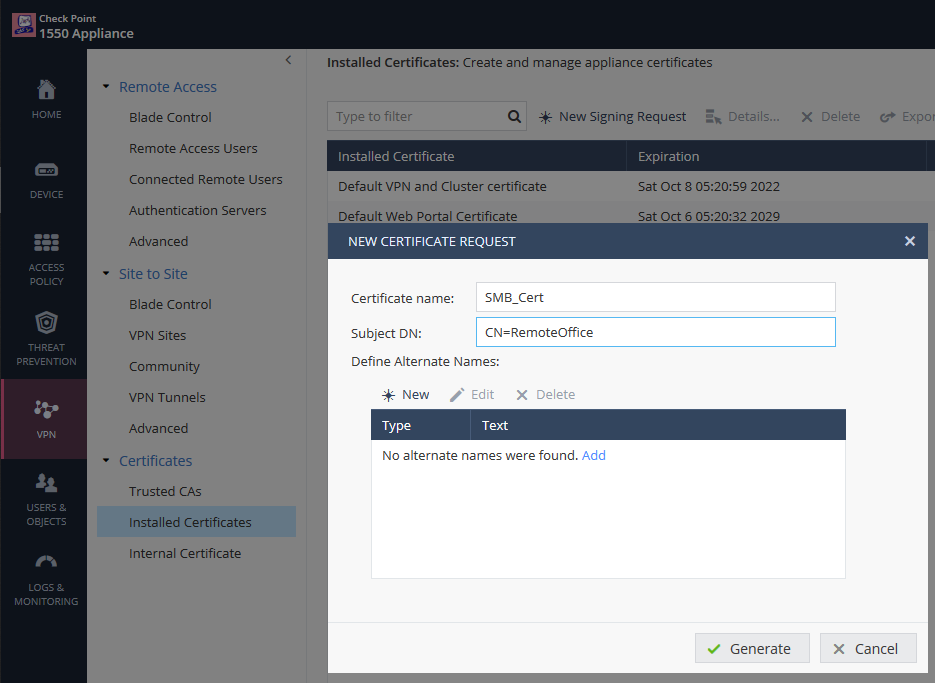This screenshot has height=683, width=935.
Task: Collapse the Site to Site section
Action: click(x=107, y=274)
